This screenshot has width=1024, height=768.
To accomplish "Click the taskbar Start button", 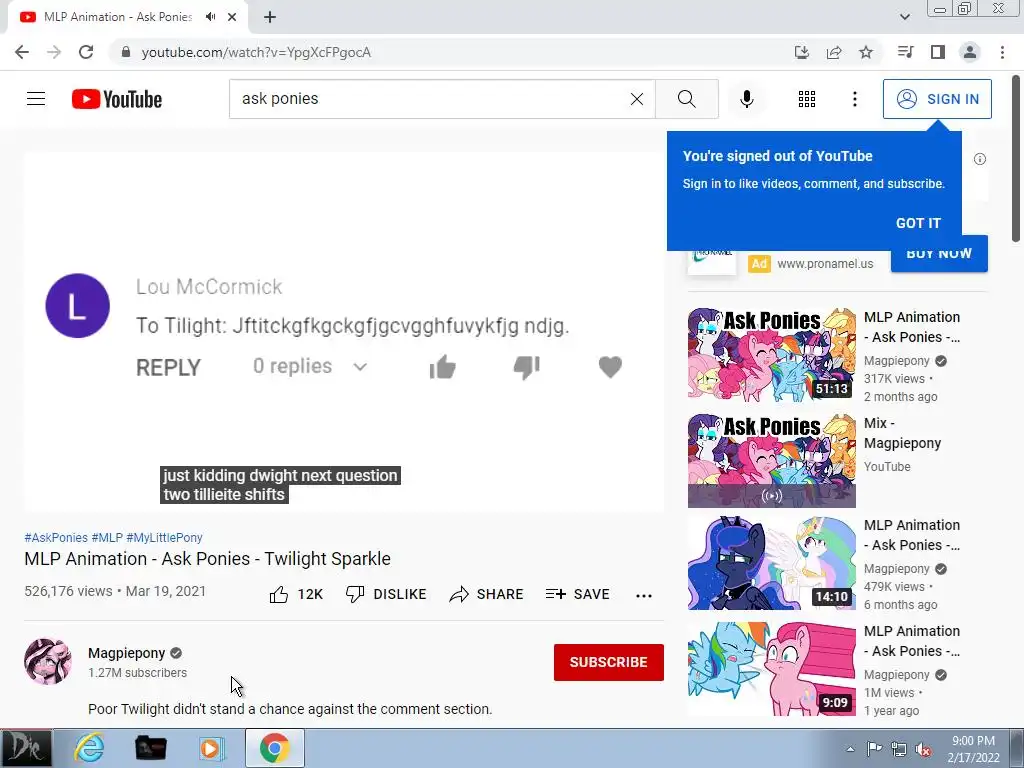I will point(26,748).
